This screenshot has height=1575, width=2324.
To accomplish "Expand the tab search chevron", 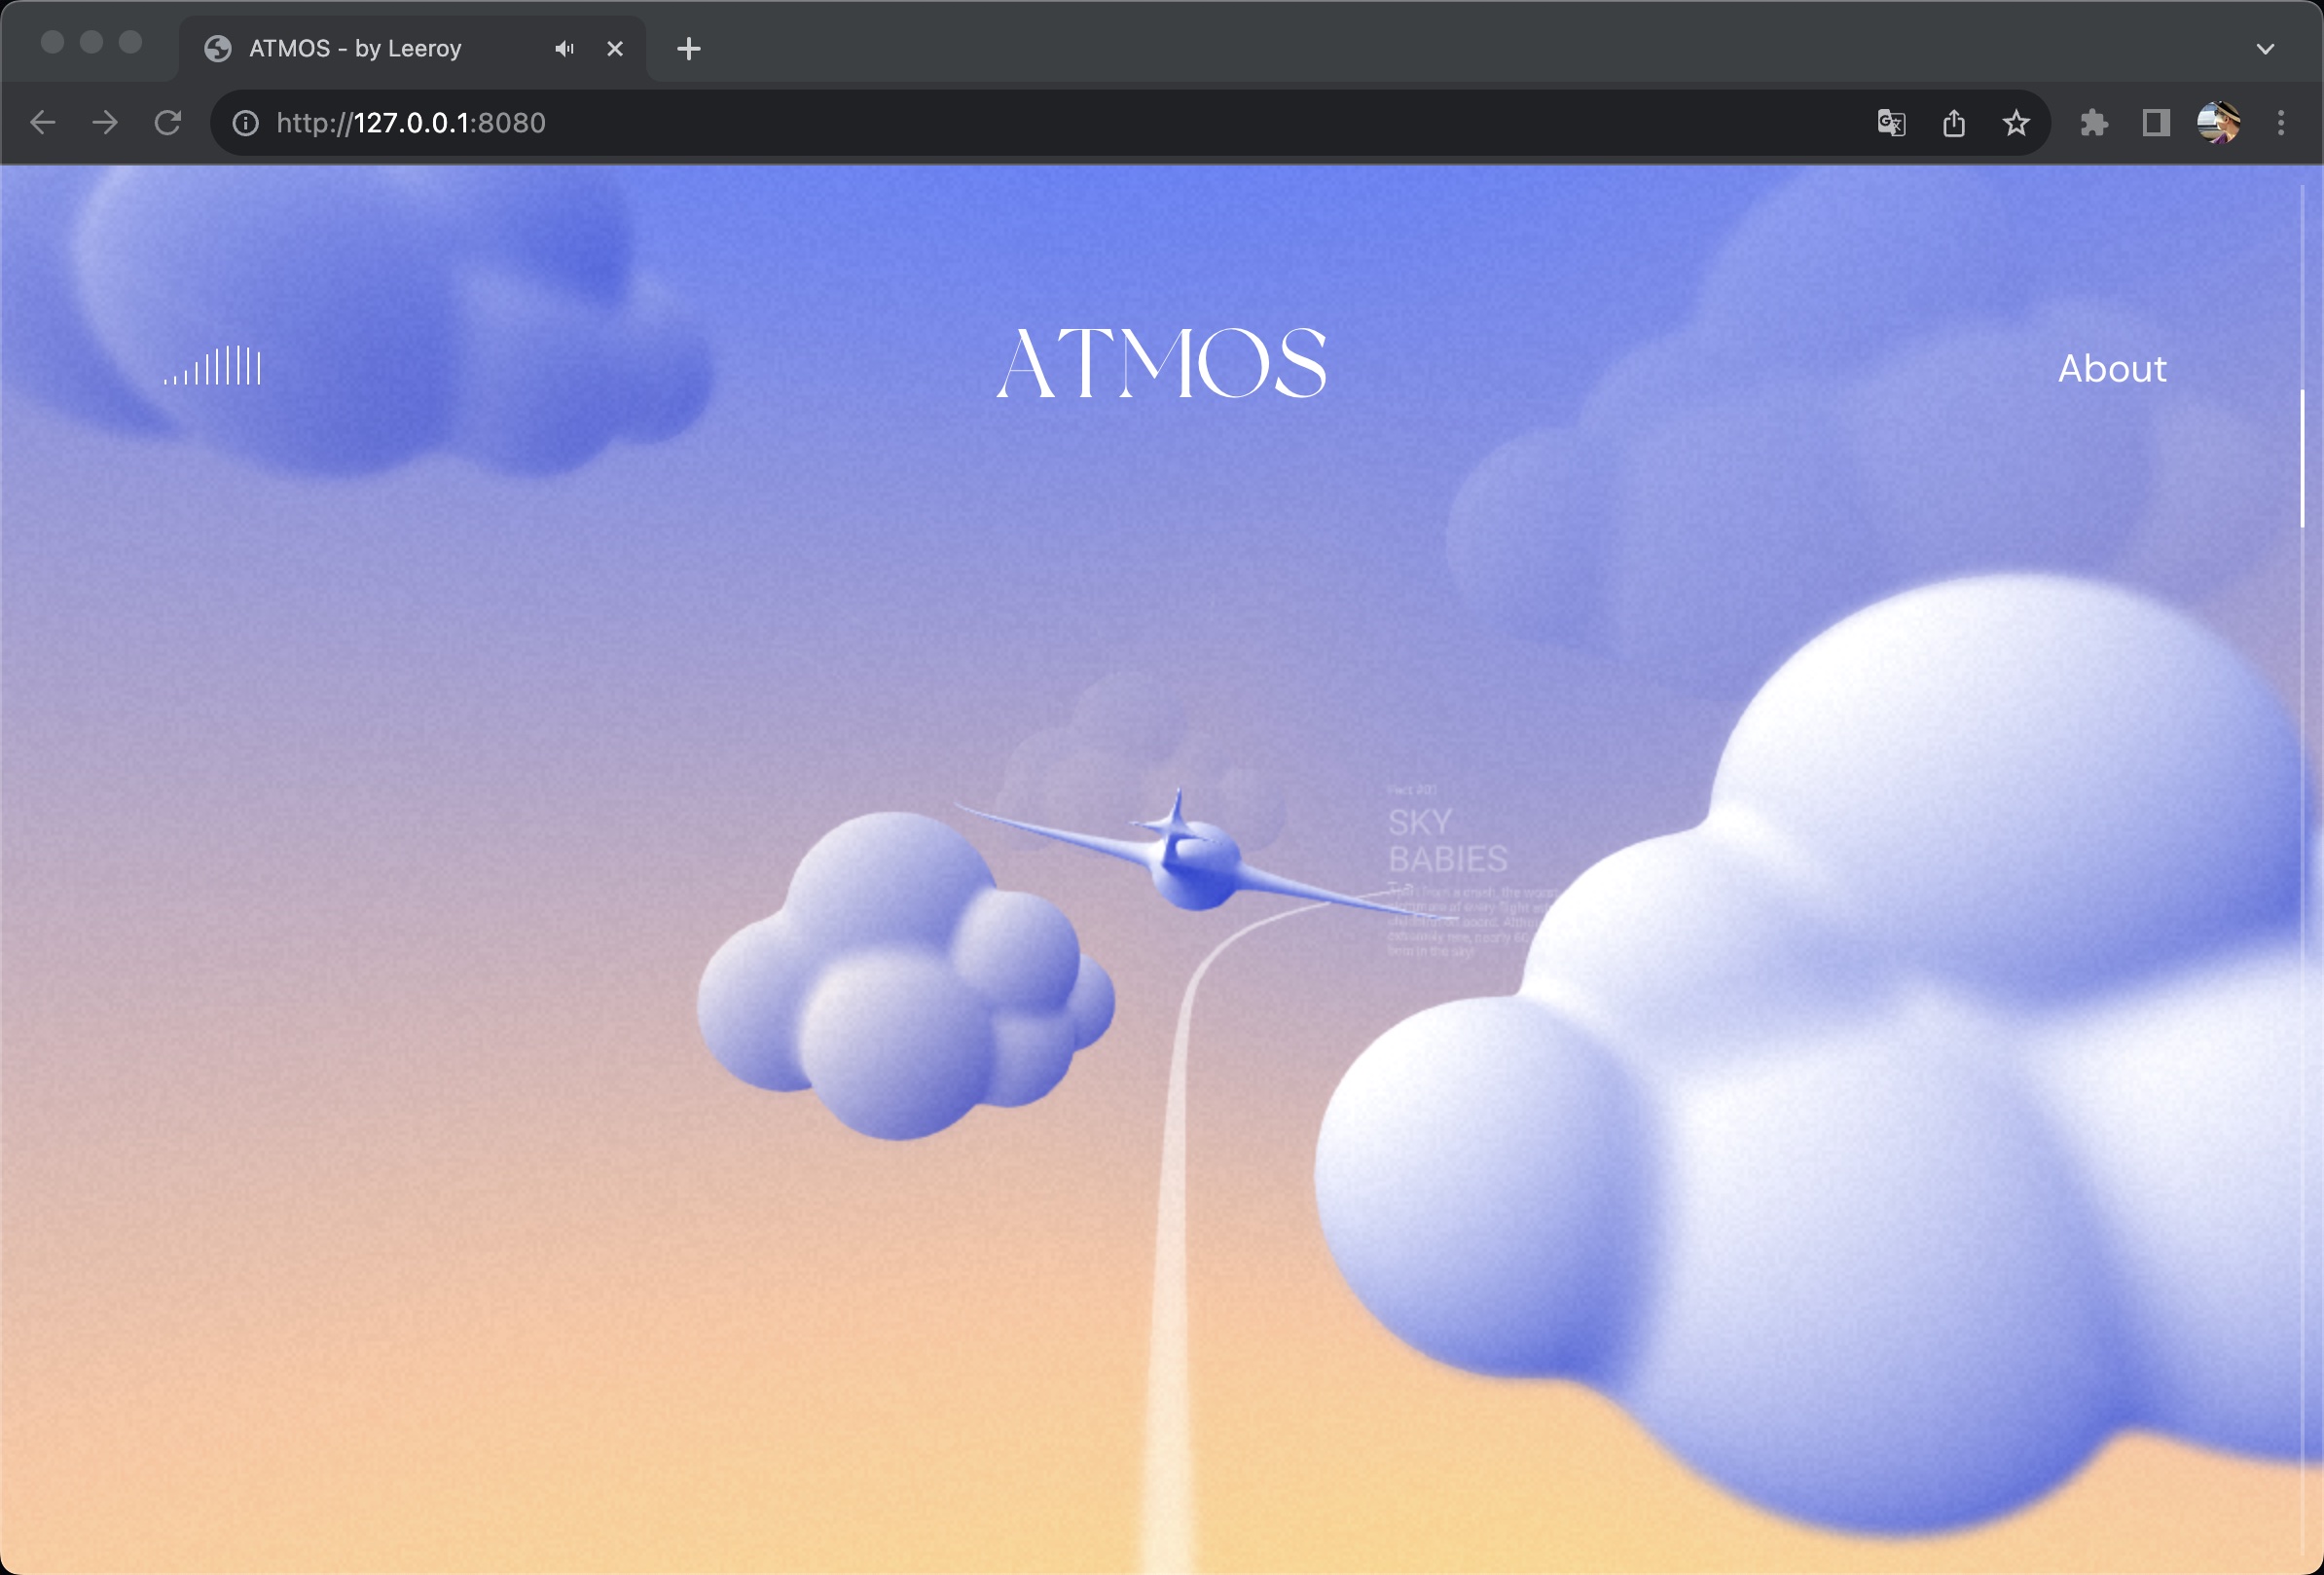I will (2265, 49).
